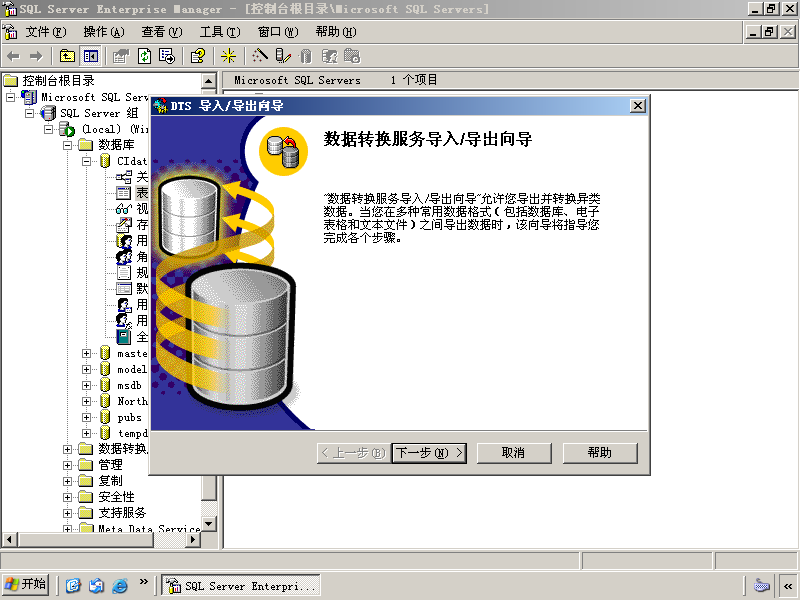Image resolution: width=800 pixels, height=600 pixels.
Task: Click the new job toolbar icon
Action: pos(352,56)
